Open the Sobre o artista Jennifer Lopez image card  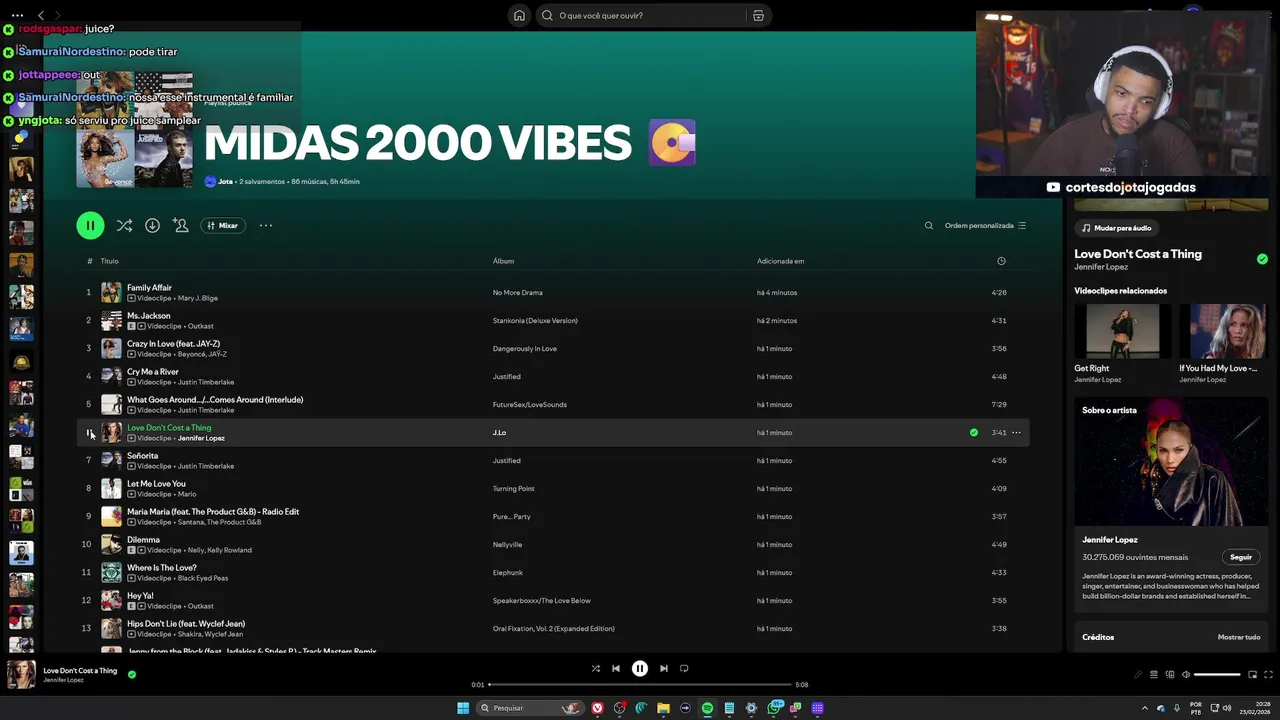1171,461
